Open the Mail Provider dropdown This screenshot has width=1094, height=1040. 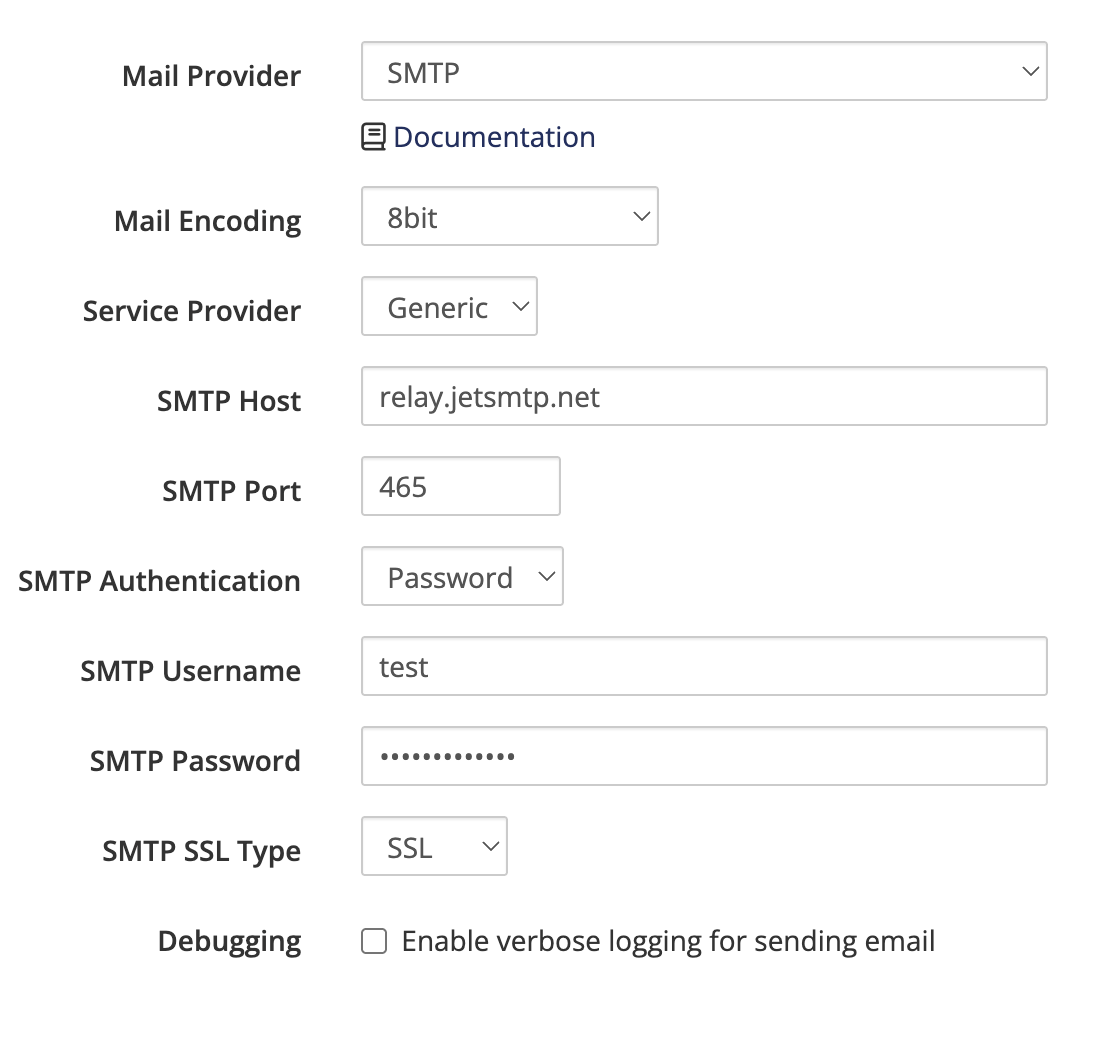pyautogui.click(x=703, y=71)
